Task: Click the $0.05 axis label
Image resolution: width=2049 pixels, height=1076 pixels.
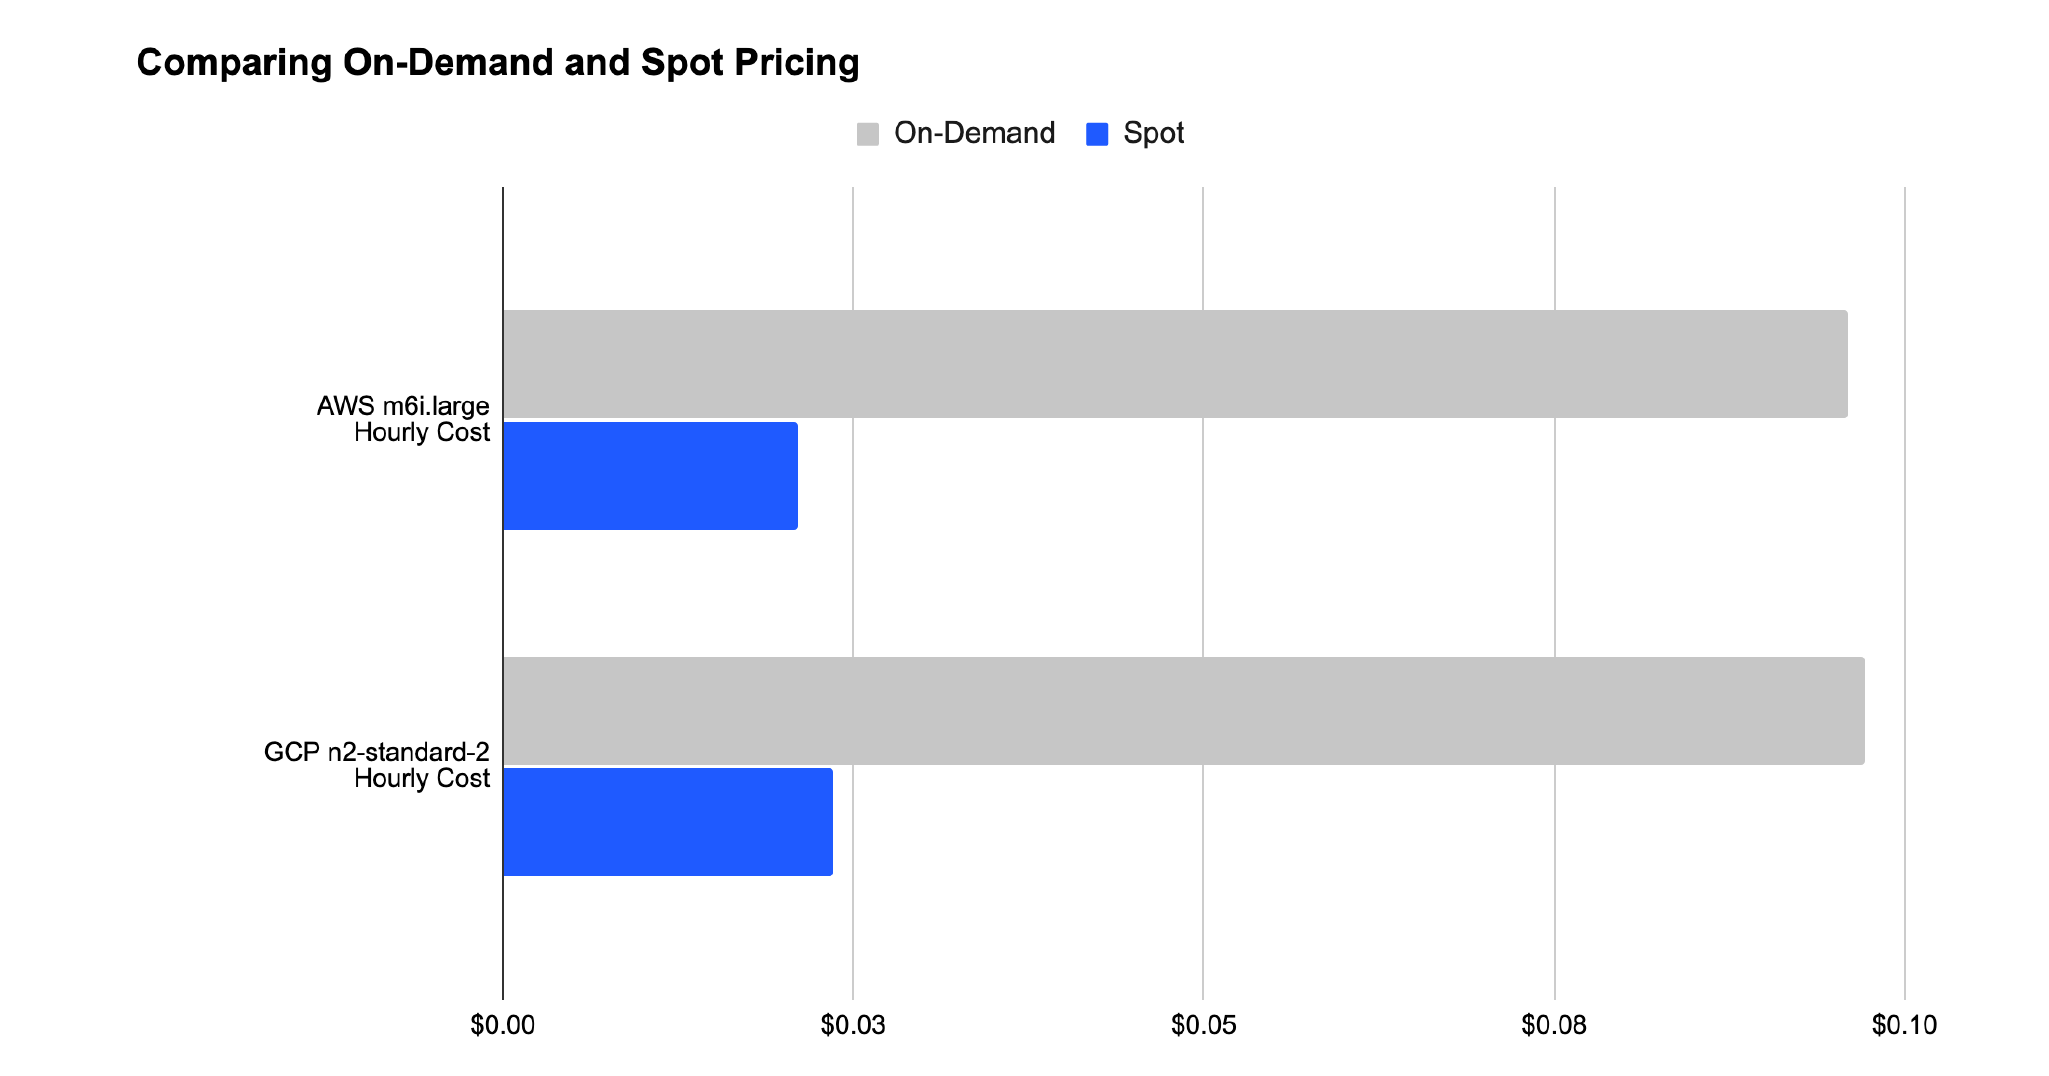Action: [x=1203, y=1025]
